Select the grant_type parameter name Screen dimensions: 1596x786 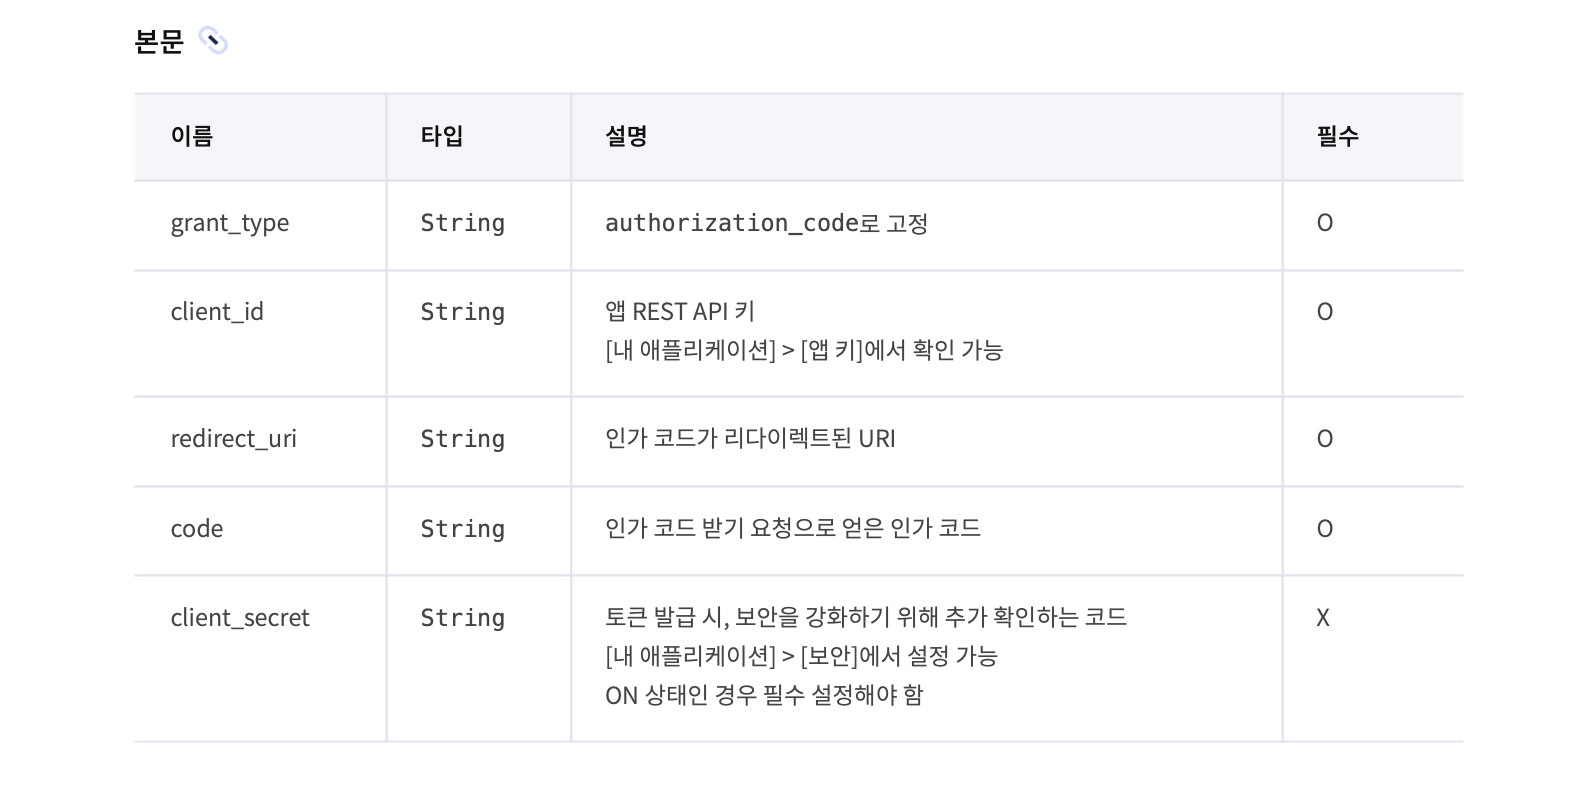click(x=230, y=223)
